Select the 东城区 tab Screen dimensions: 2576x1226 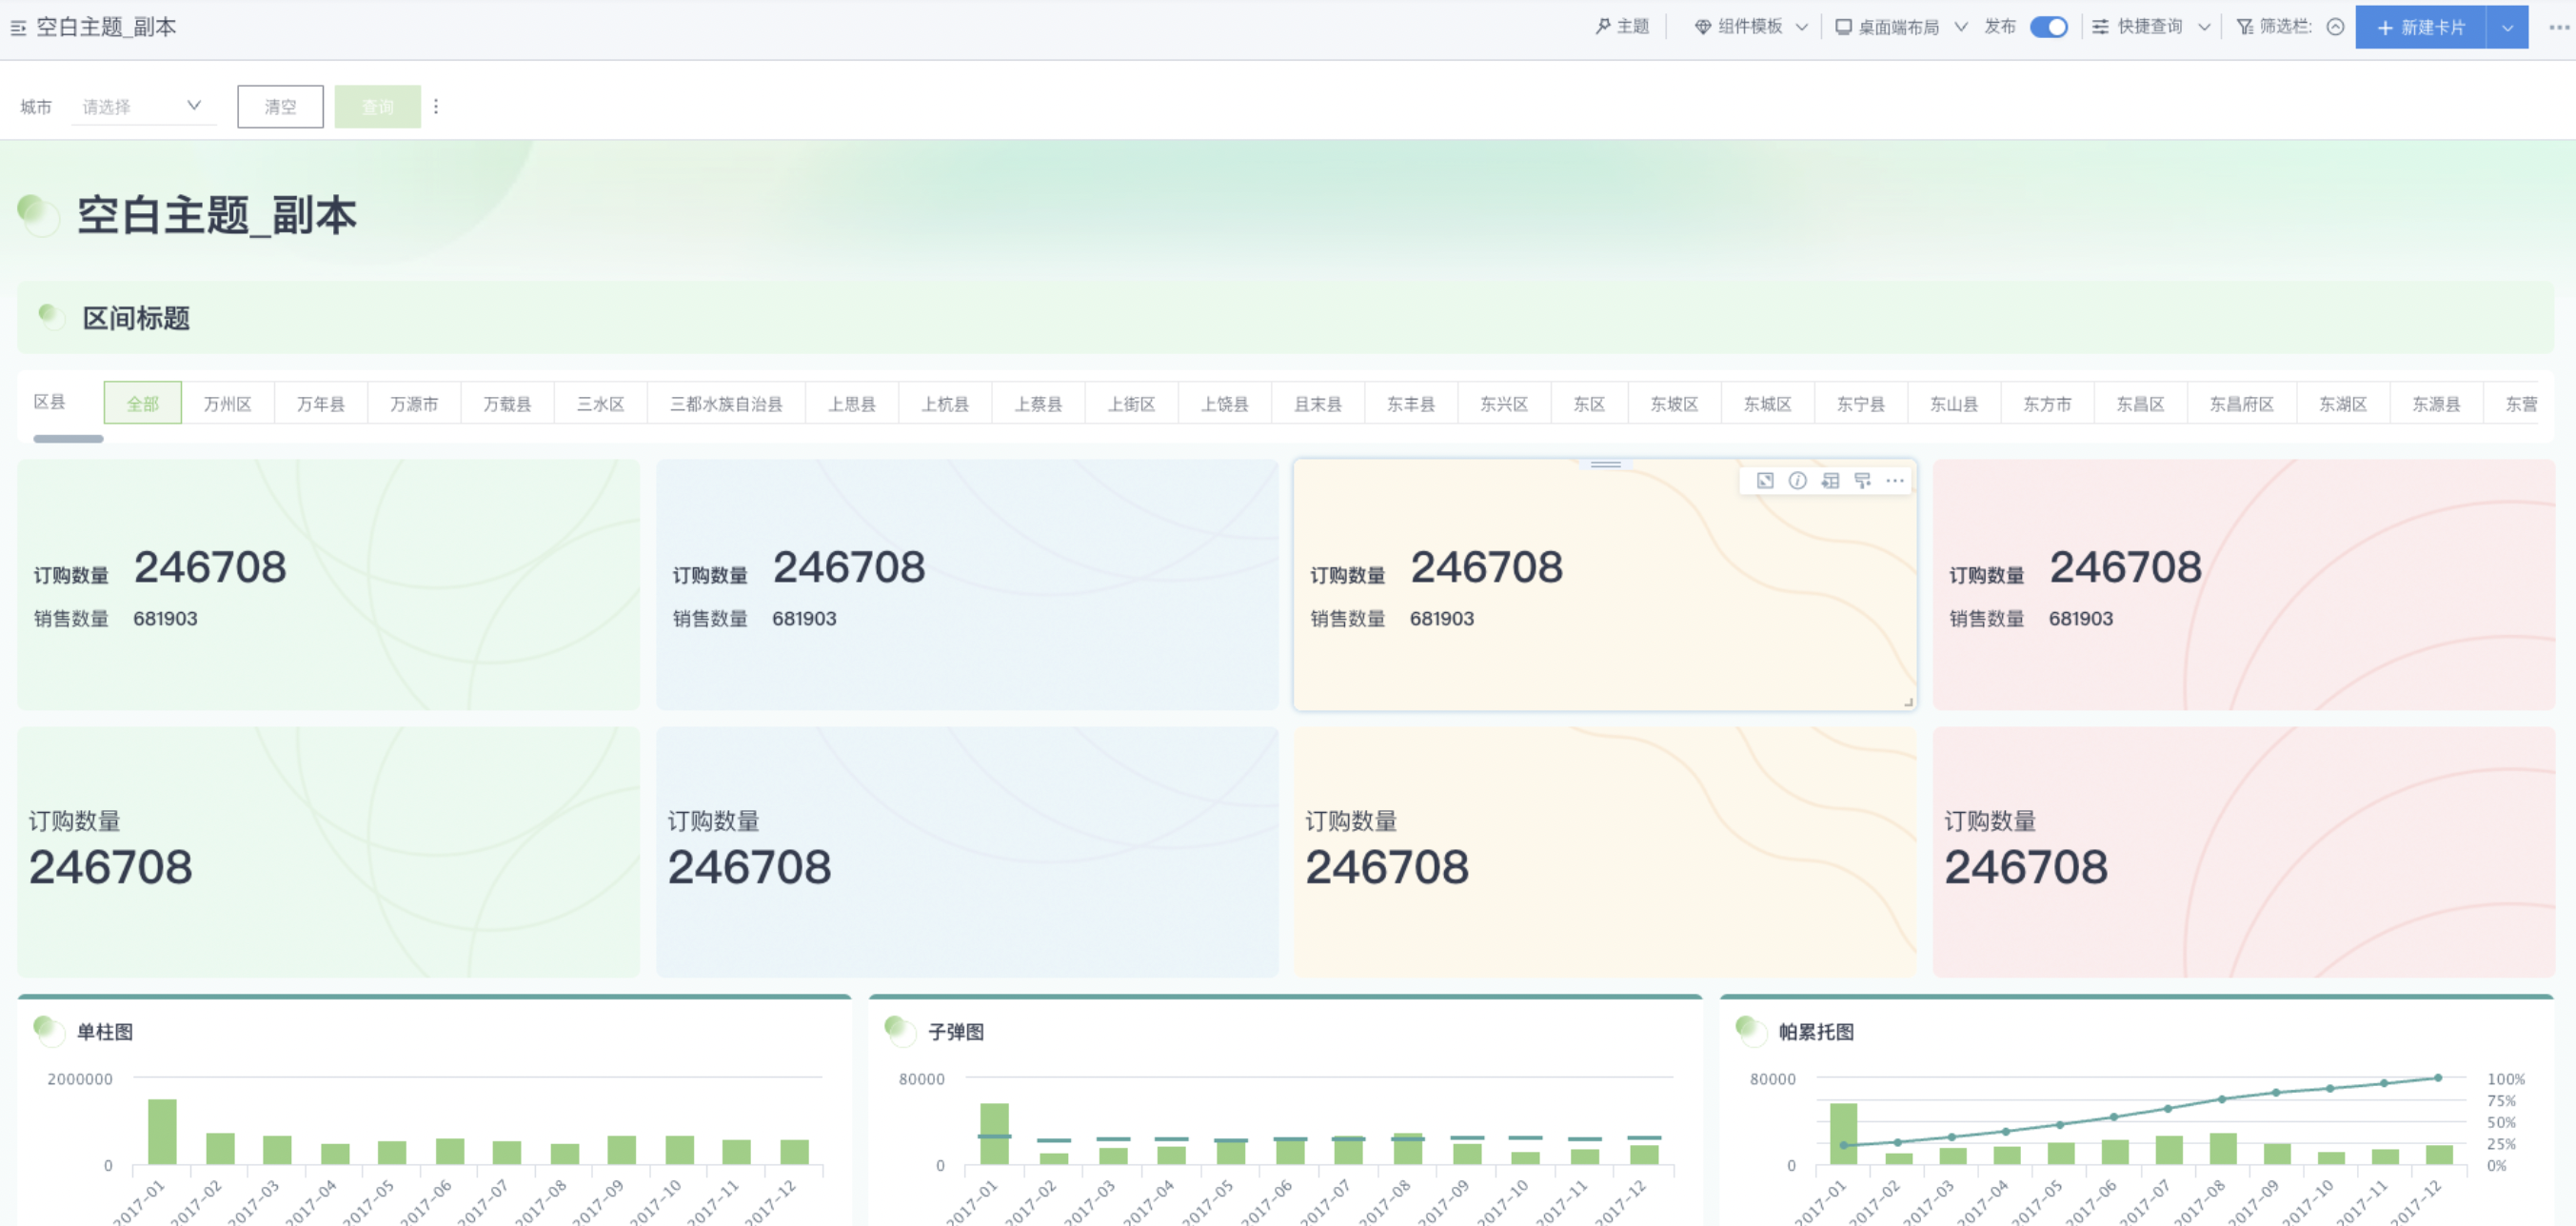pyautogui.click(x=1767, y=403)
